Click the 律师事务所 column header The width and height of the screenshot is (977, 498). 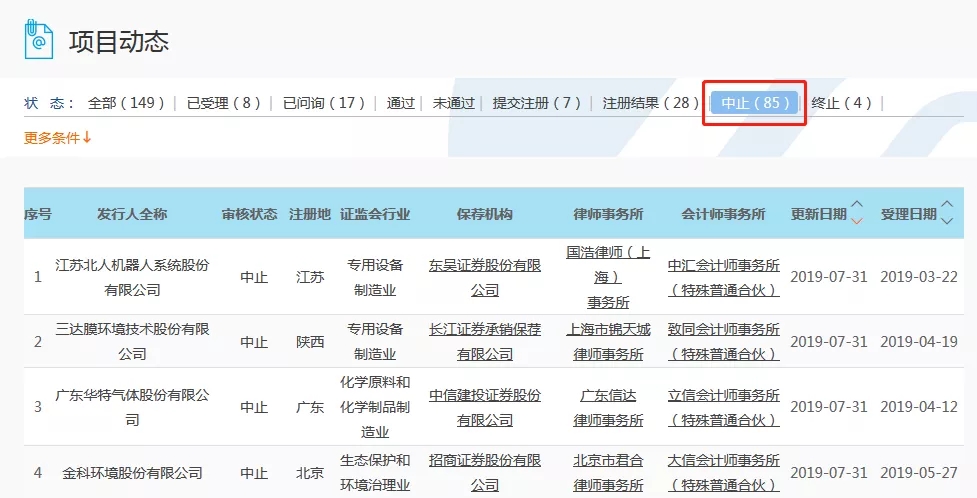pos(608,214)
